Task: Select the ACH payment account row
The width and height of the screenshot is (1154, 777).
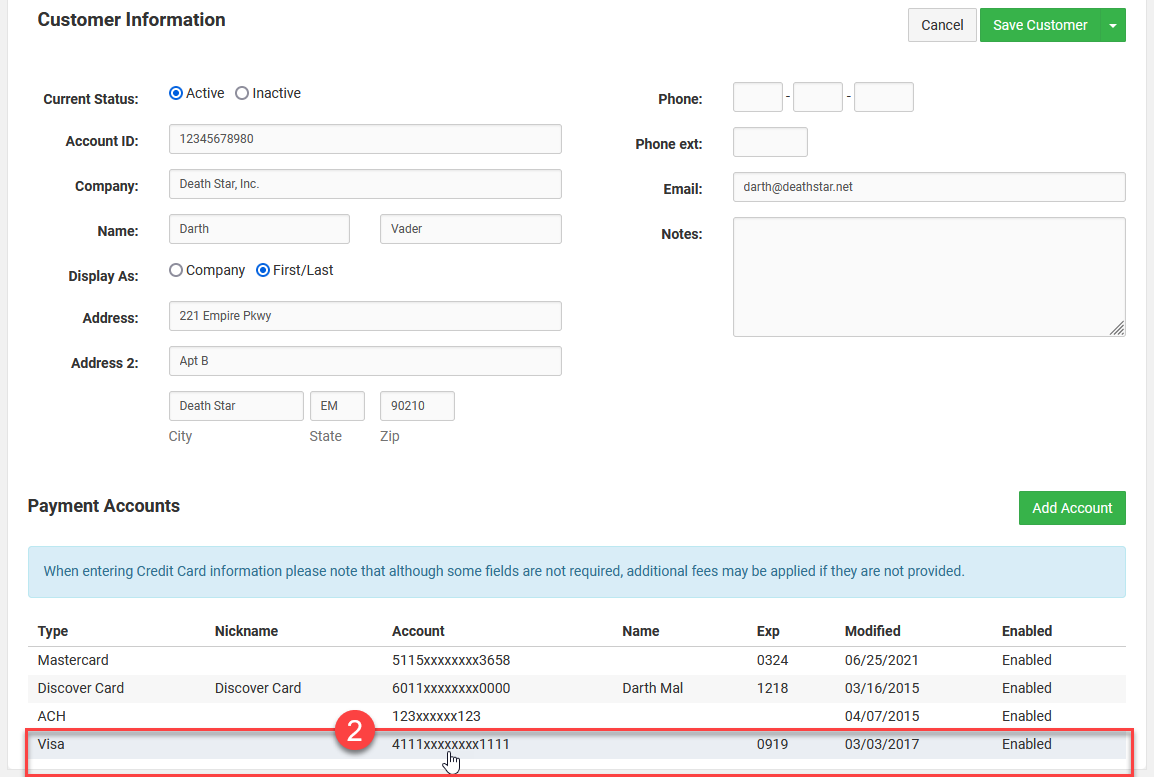Action: pyautogui.click(x=450, y=716)
